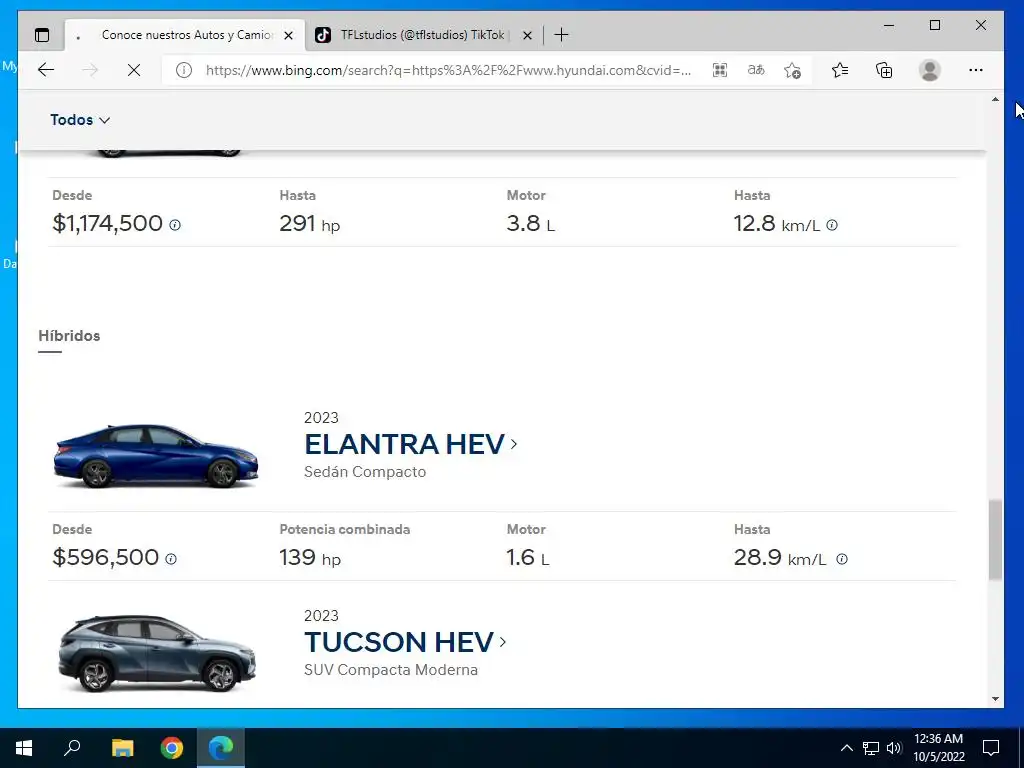Open the QR code or apps icon in address bar
The height and width of the screenshot is (768, 1024).
click(x=720, y=70)
